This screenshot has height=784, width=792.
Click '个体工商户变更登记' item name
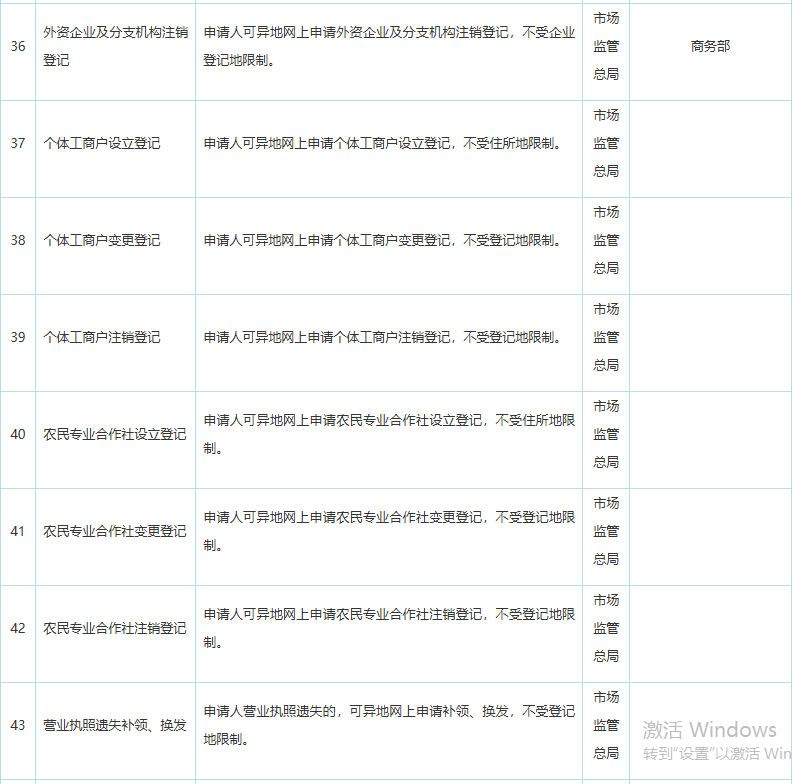click(102, 240)
